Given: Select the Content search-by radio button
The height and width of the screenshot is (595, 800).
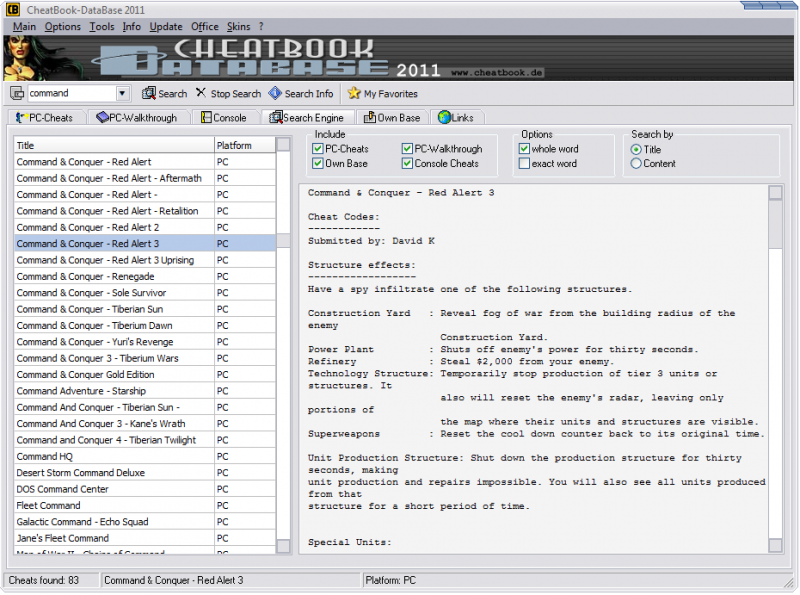Looking at the screenshot, I should (x=636, y=164).
